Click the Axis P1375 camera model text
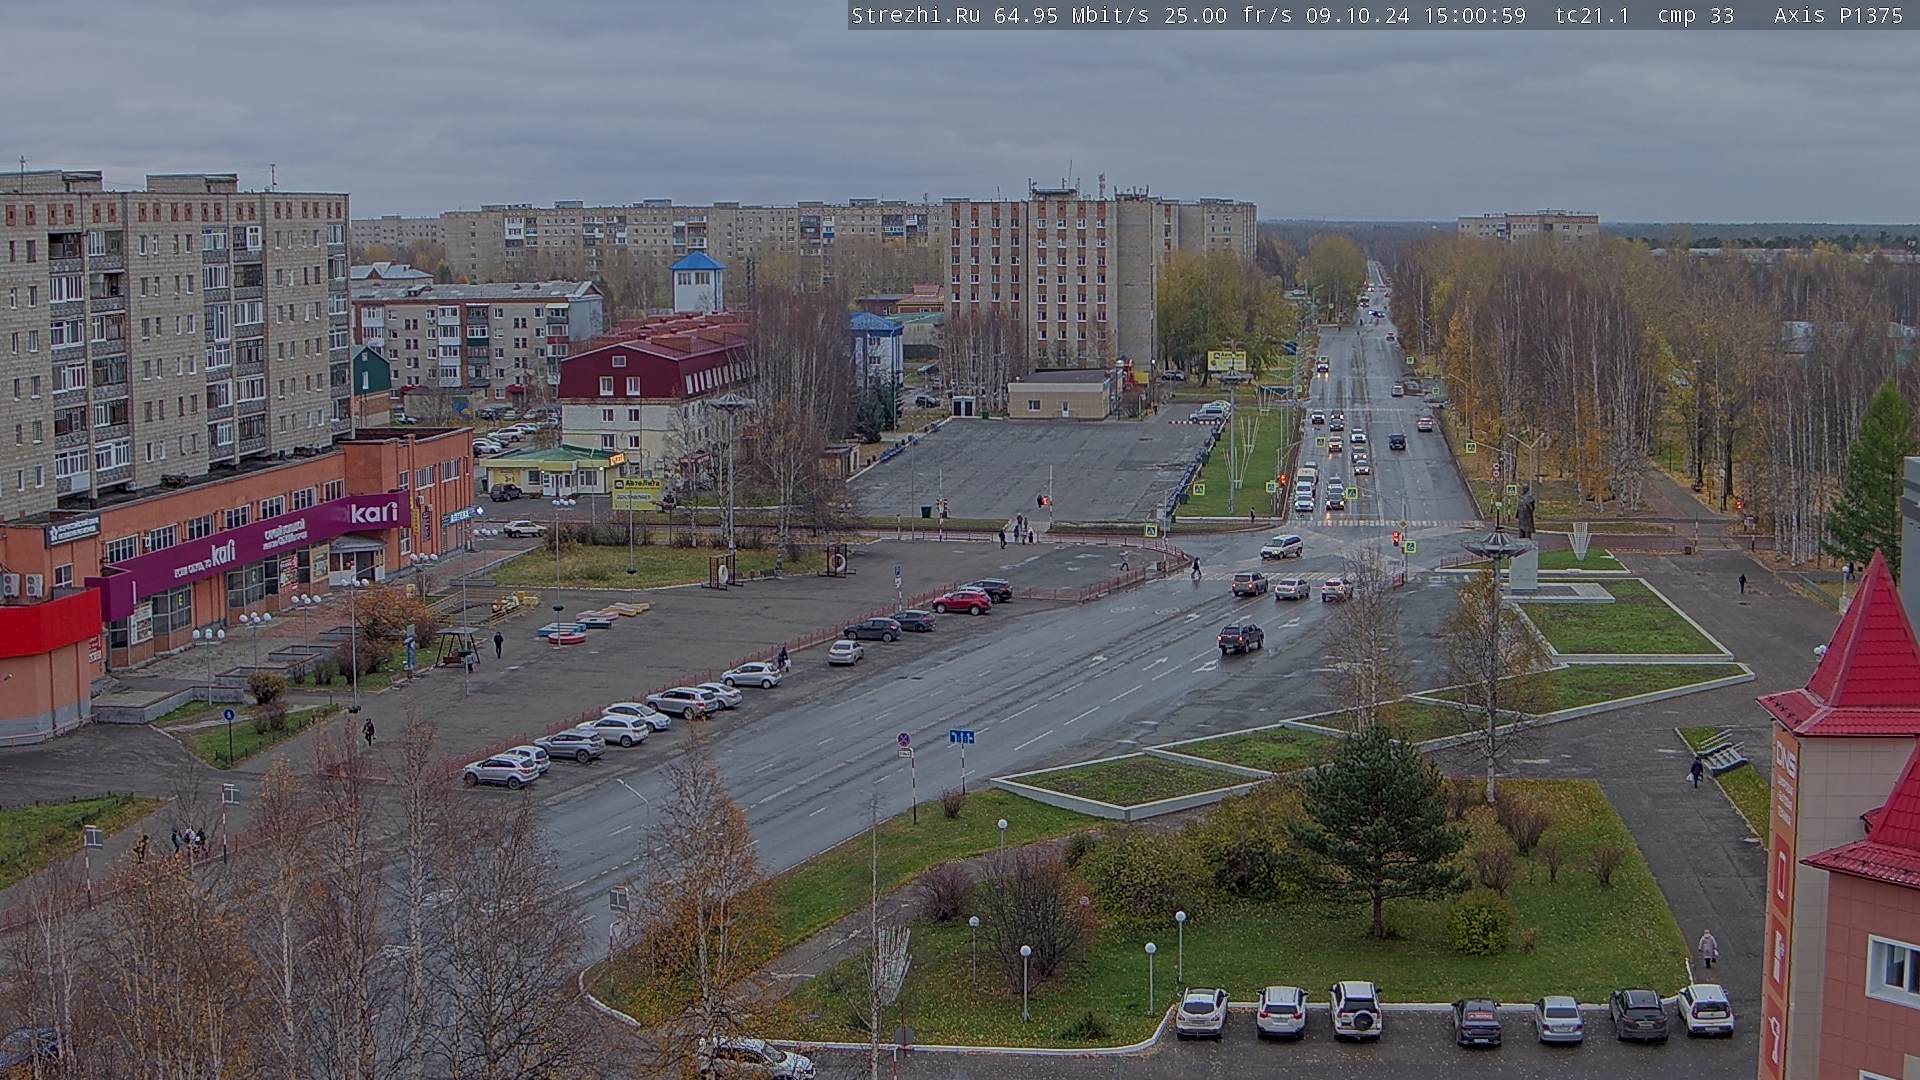This screenshot has width=1920, height=1080. point(1838,15)
